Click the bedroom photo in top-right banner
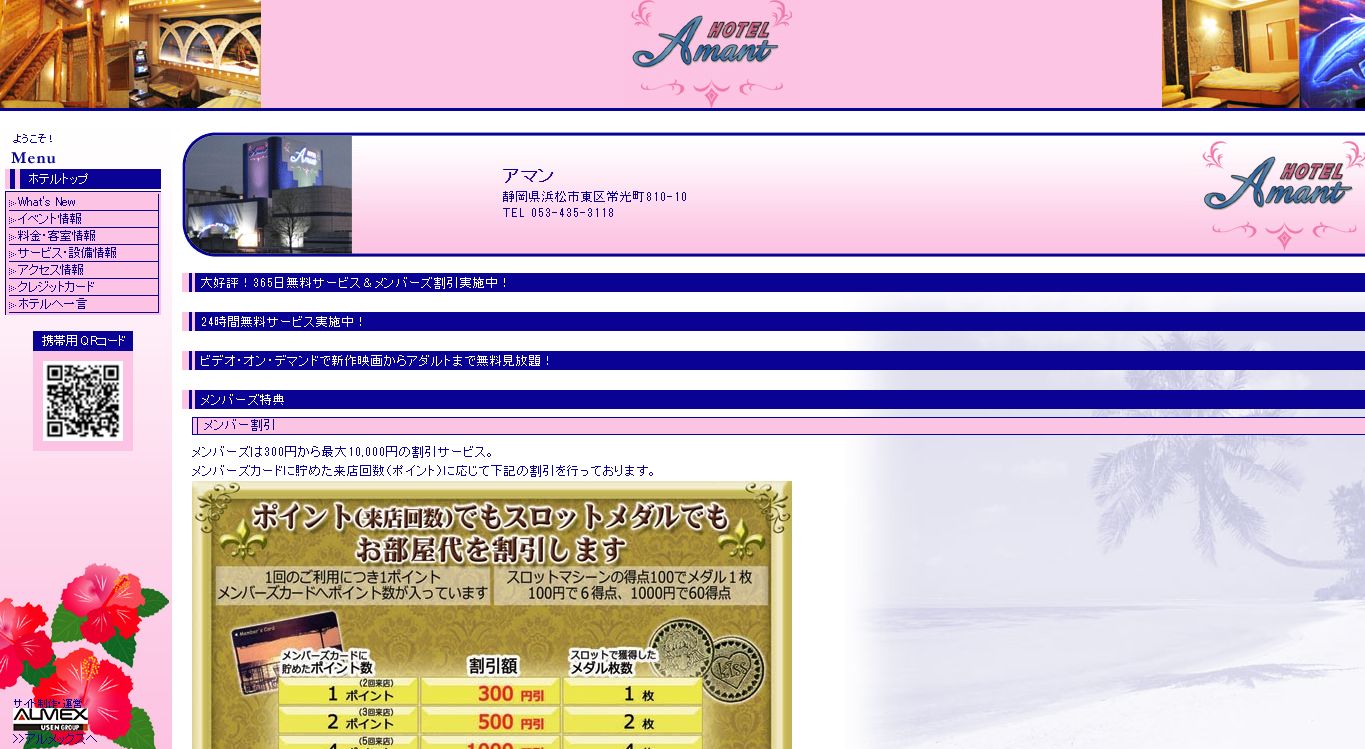1365x749 pixels. click(1230, 54)
